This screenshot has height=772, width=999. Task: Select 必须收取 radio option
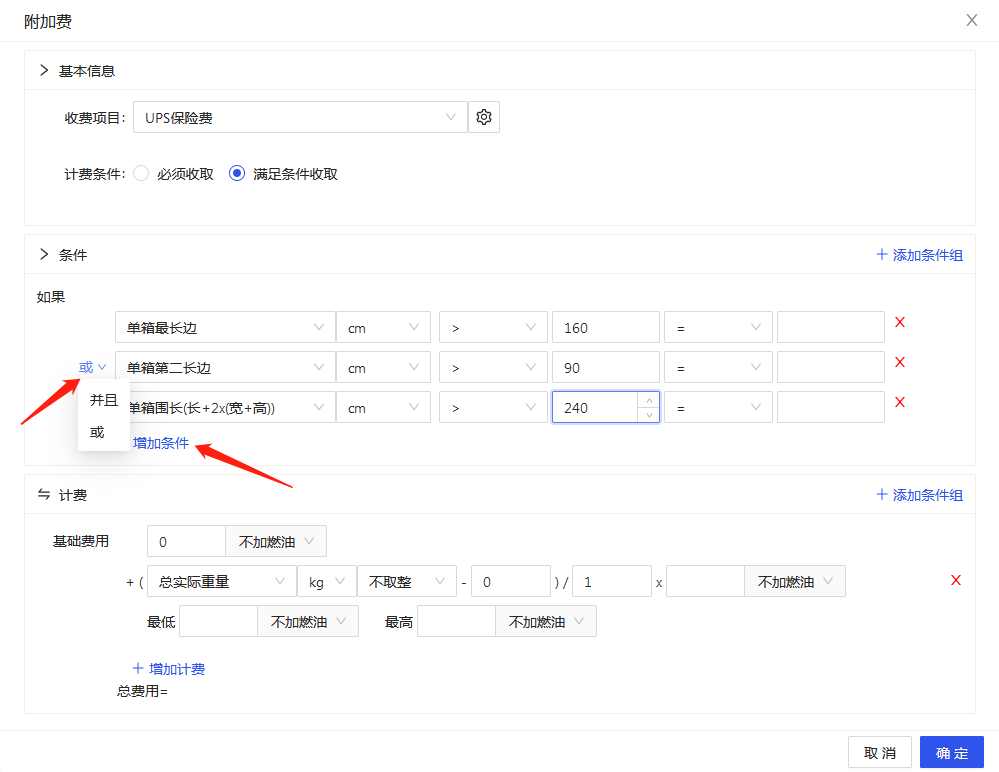click(141, 173)
